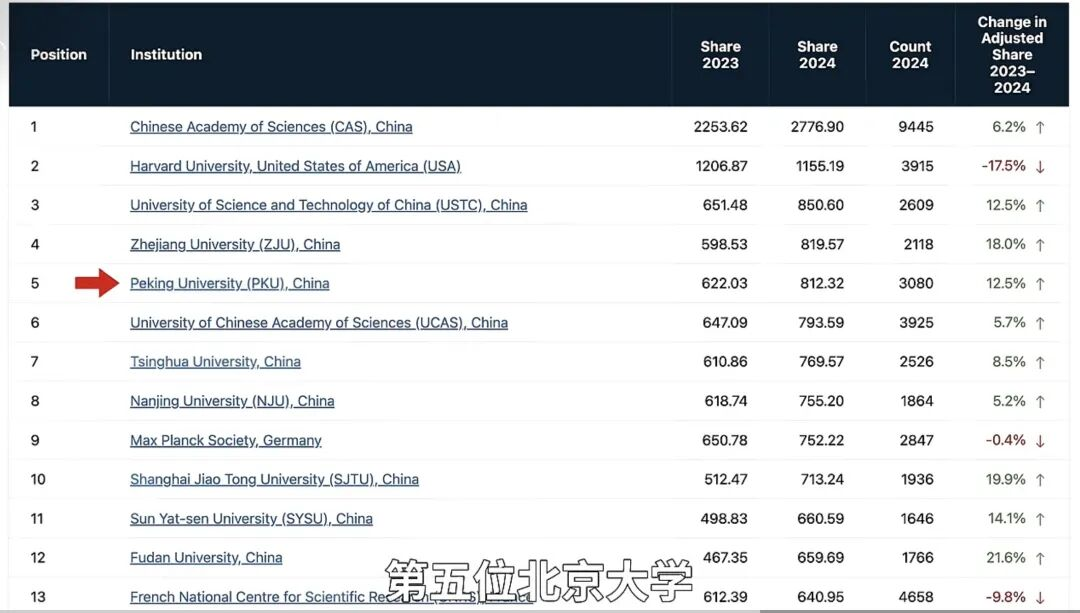Click the Position column header

click(59, 55)
